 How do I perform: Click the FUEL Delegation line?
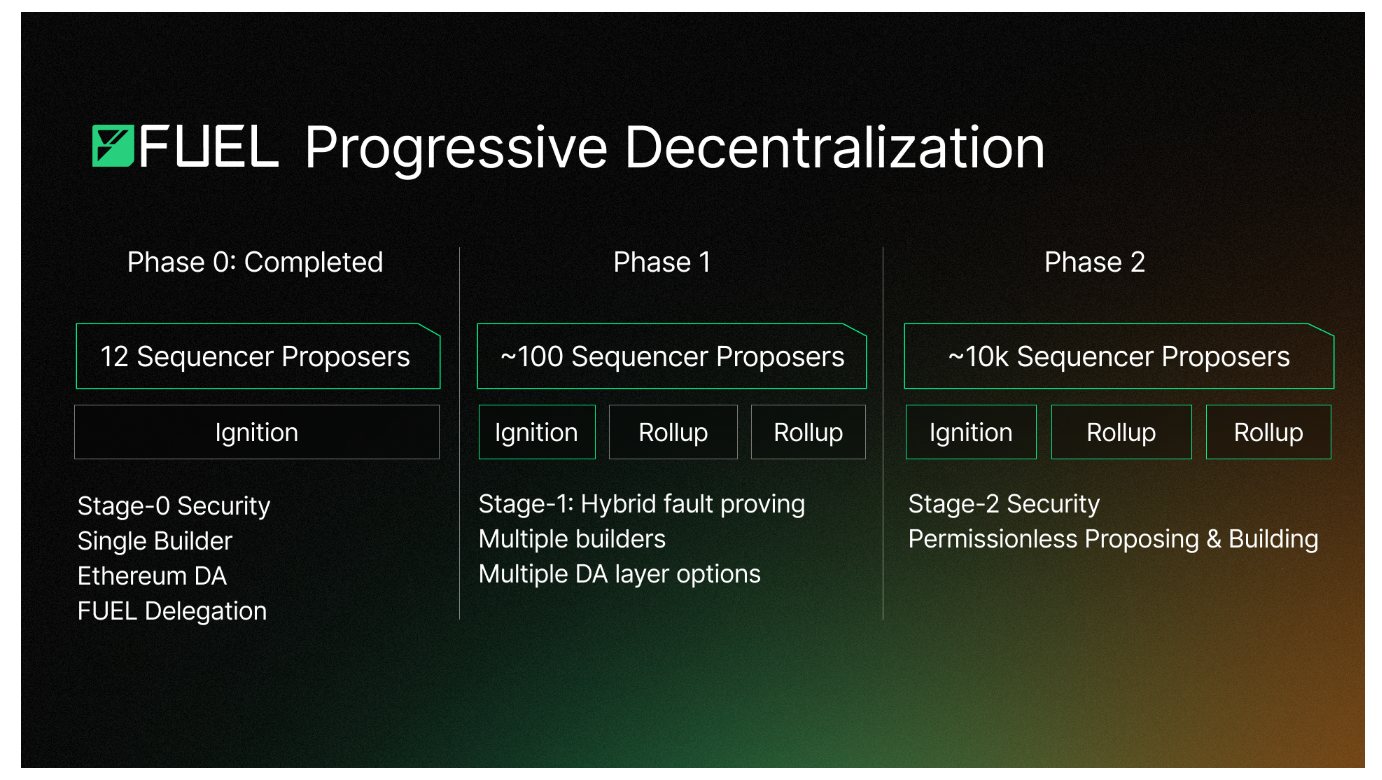172,611
